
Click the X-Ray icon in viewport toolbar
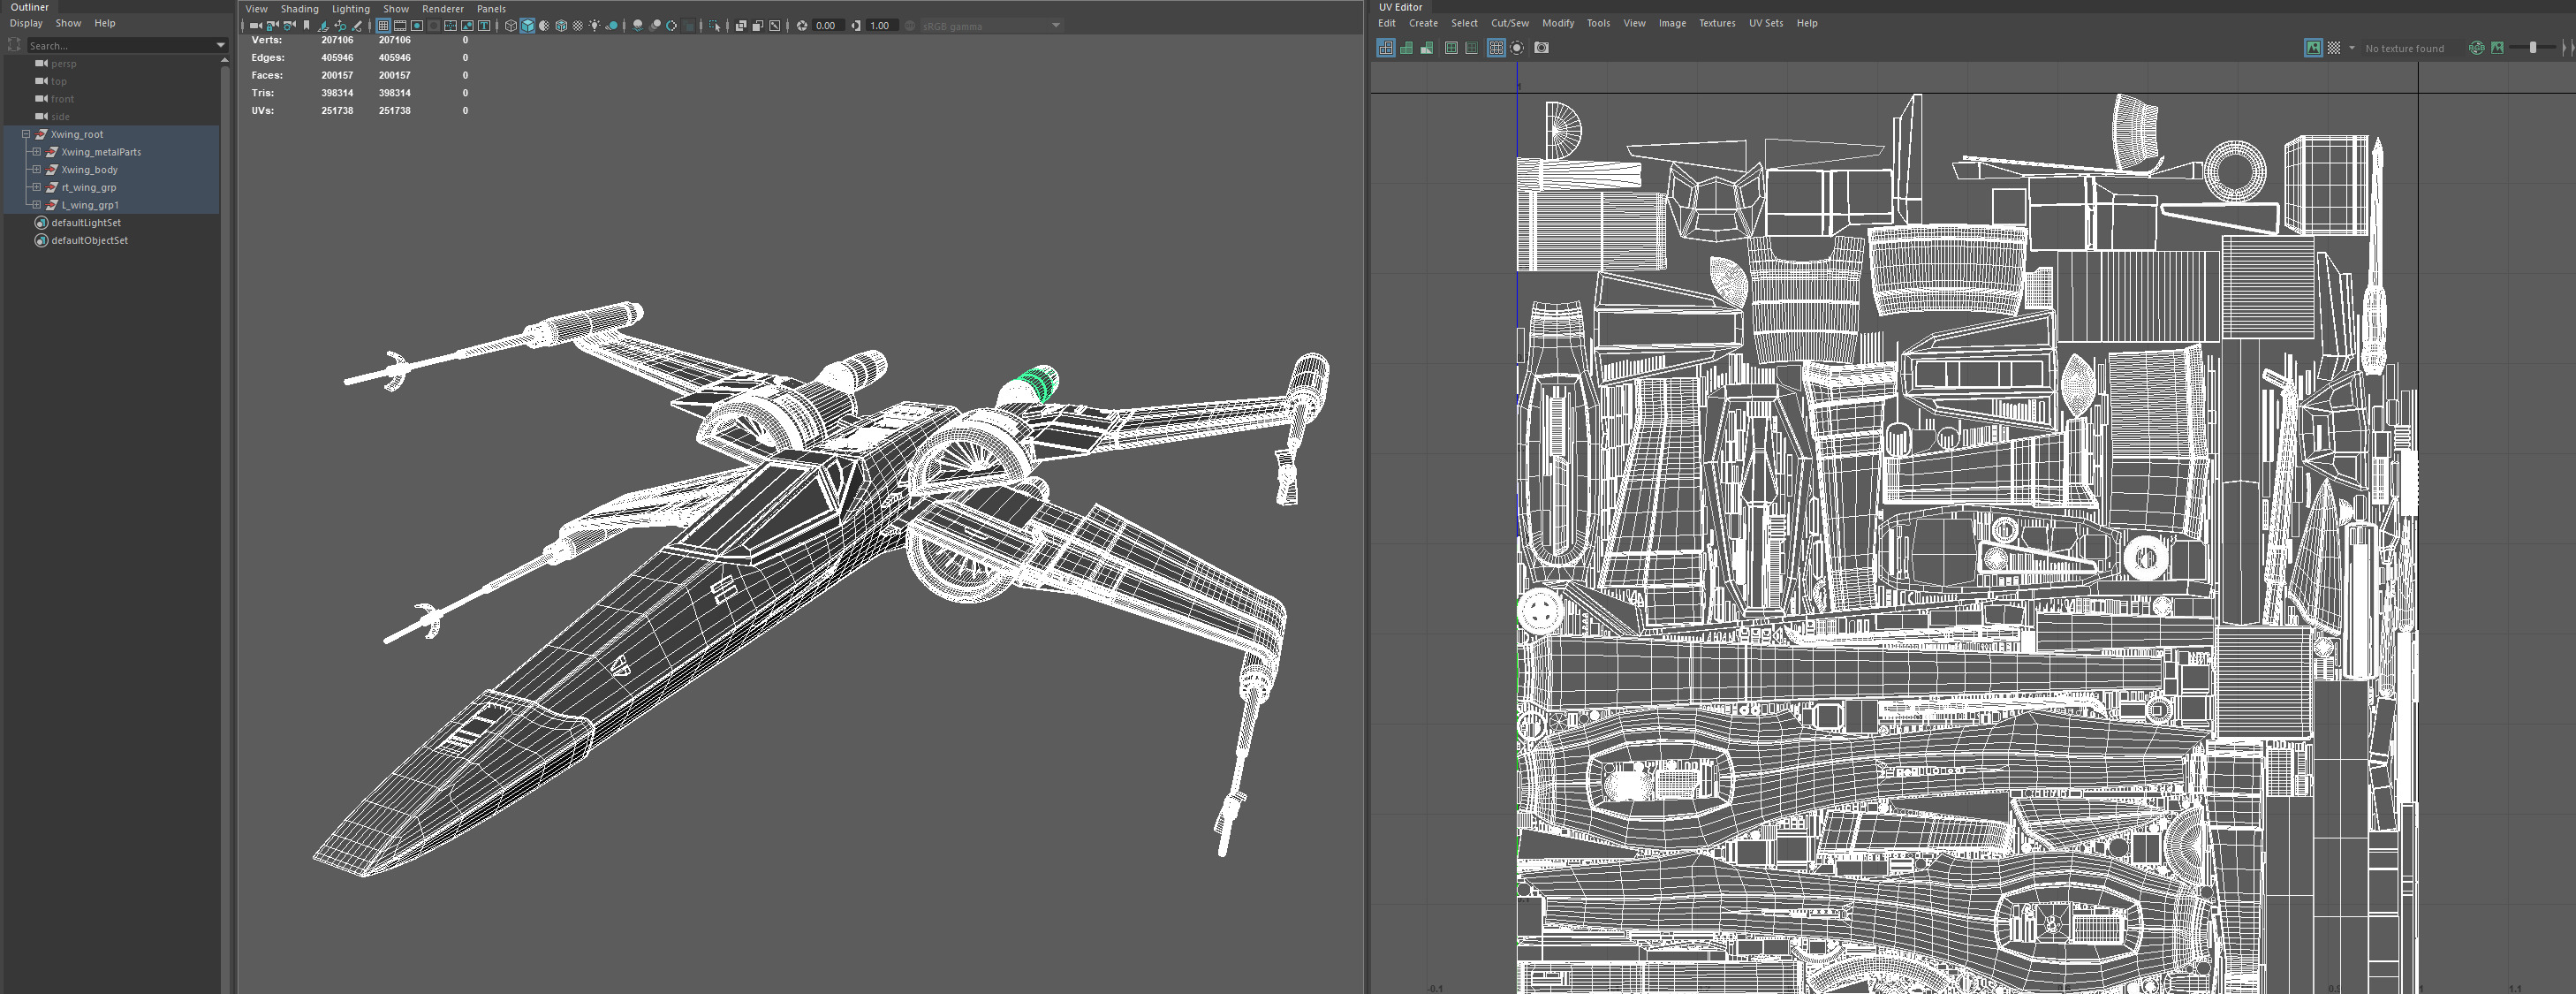point(741,25)
